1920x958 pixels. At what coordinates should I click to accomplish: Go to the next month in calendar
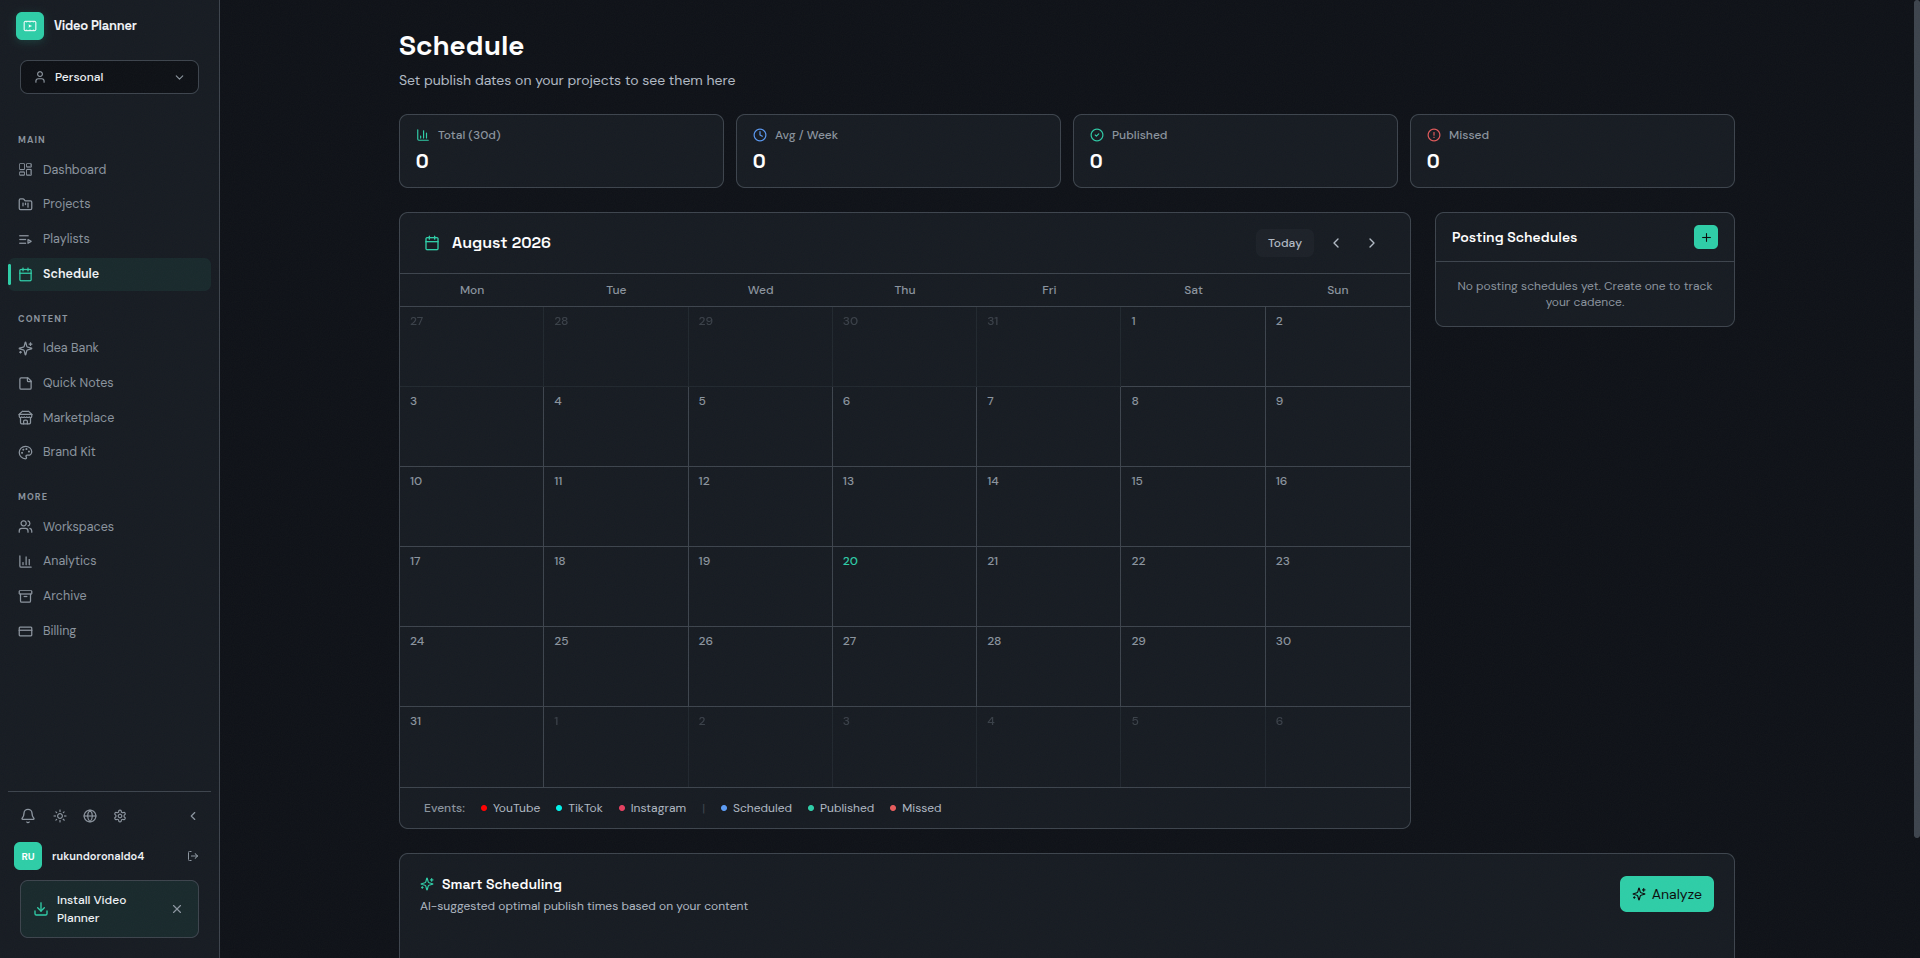[x=1372, y=243]
